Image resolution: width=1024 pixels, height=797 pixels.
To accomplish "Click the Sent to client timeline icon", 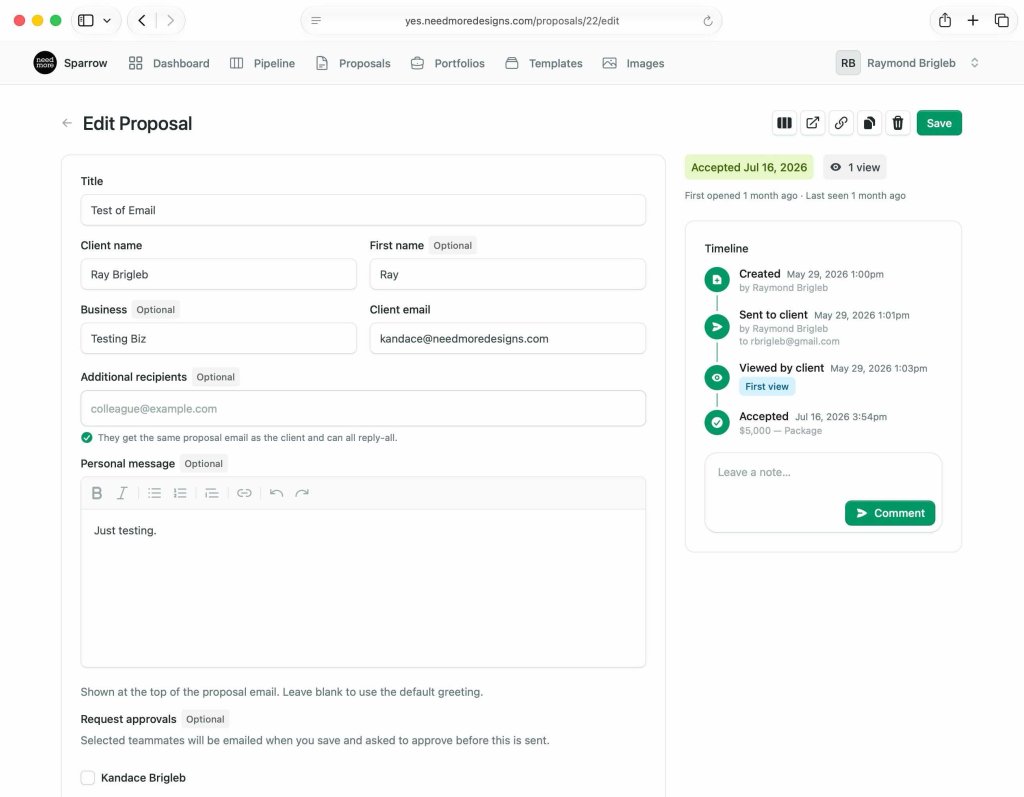I will tap(717, 327).
